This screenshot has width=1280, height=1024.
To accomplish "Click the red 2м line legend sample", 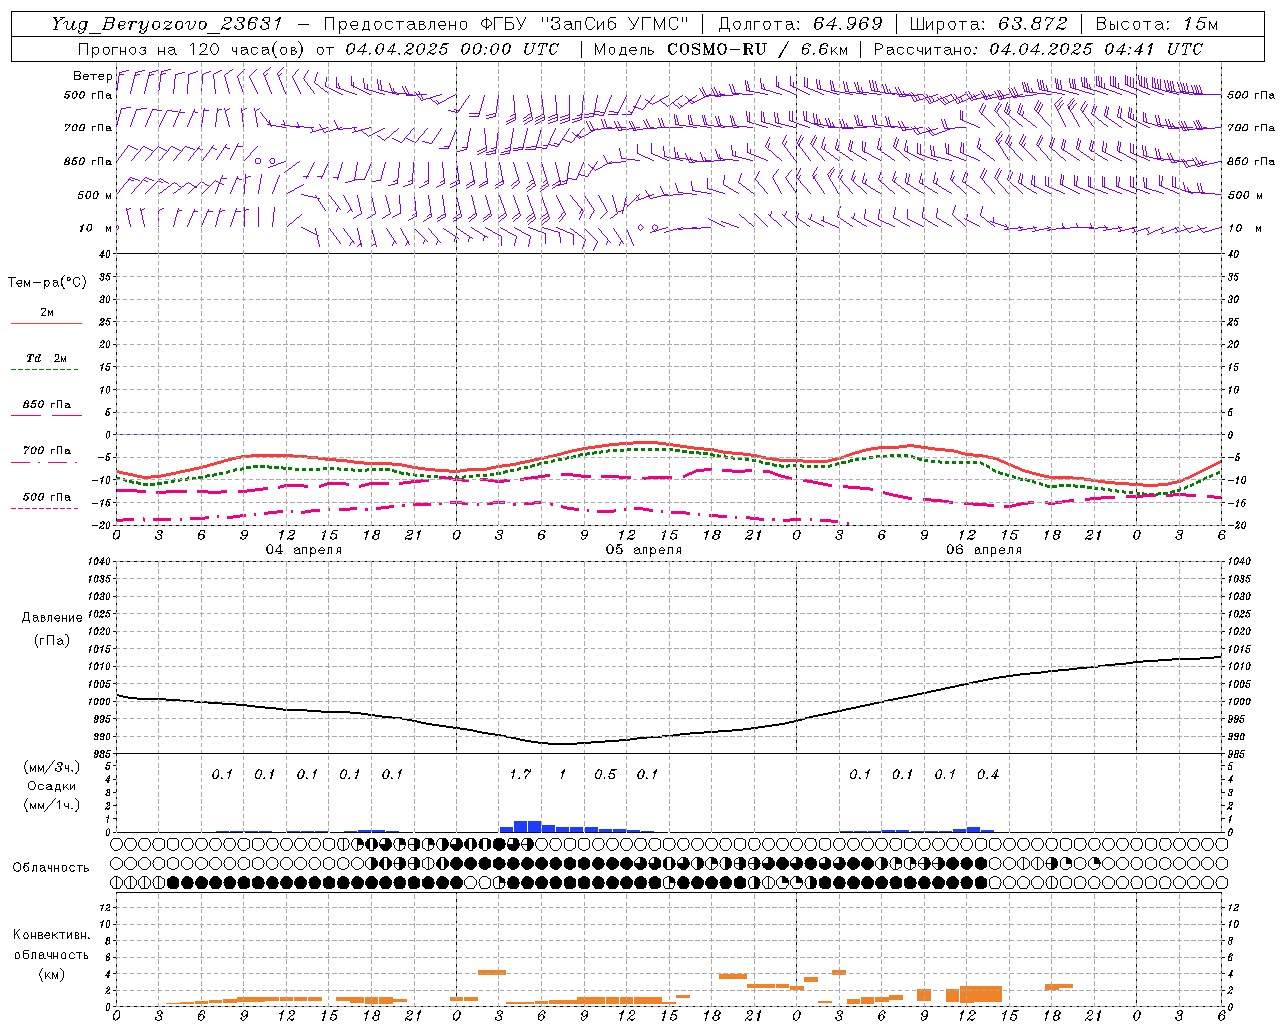I will point(46,324).
